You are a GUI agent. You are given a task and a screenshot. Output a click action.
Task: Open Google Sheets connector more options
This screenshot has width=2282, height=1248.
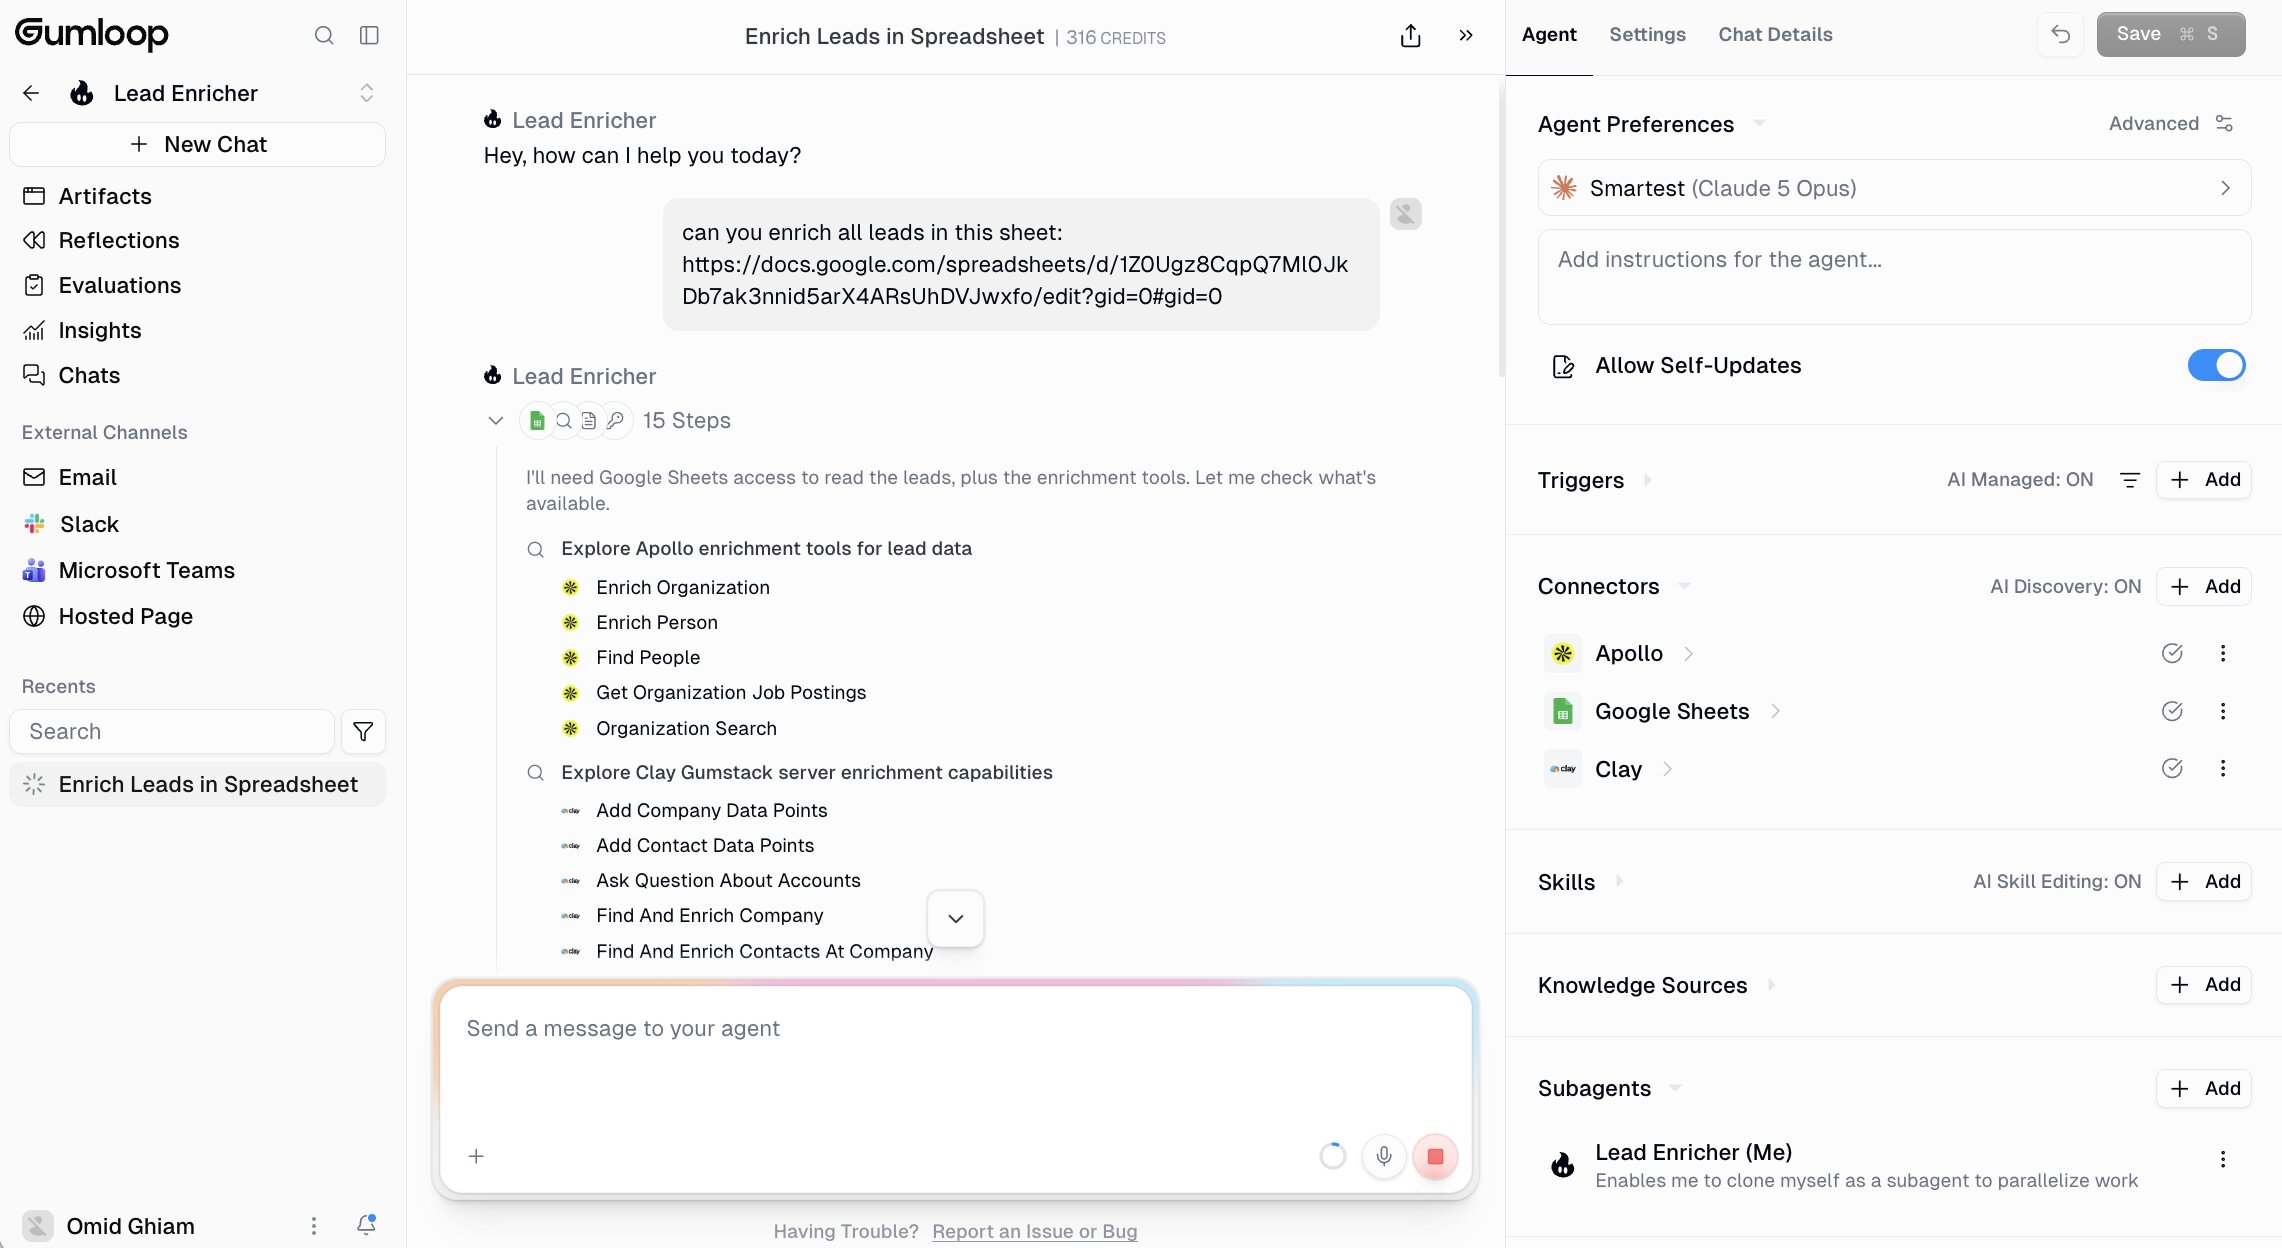[2222, 711]
